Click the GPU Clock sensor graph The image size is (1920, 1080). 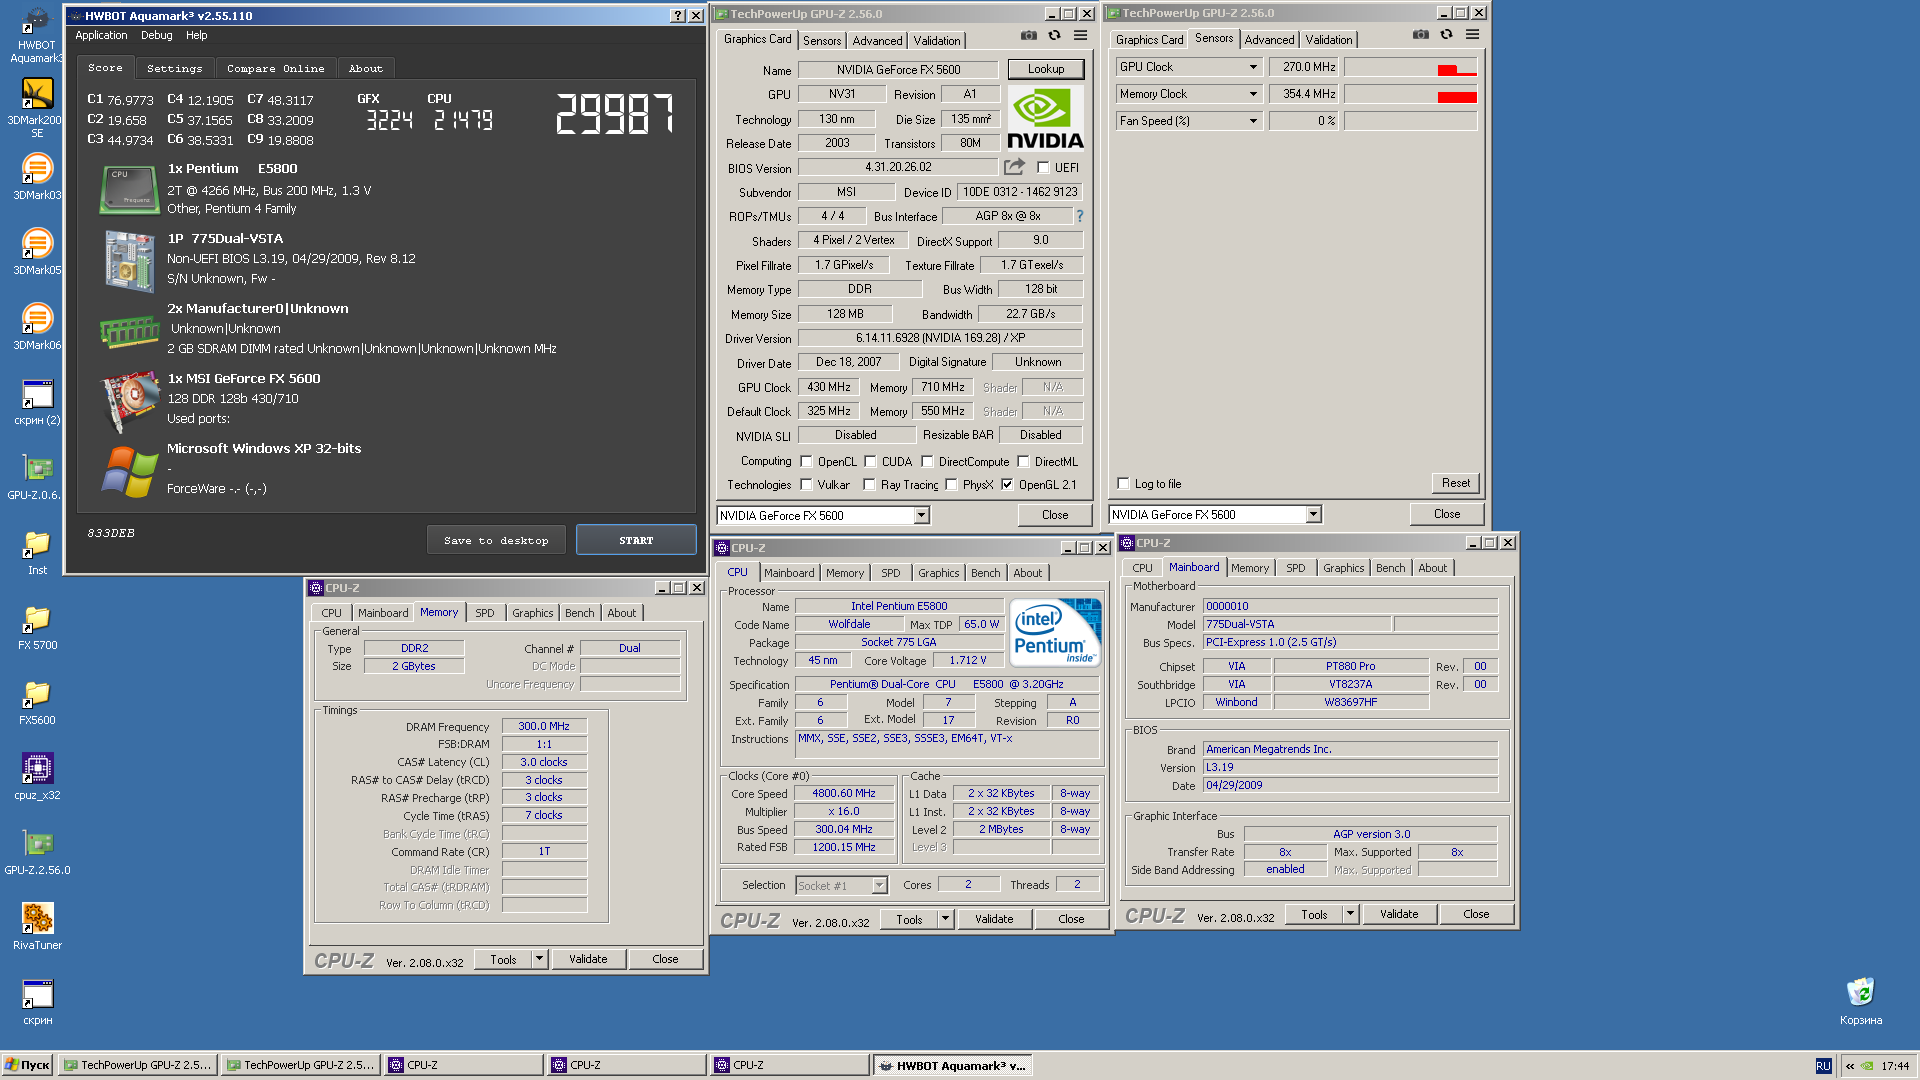[1410, 67]
